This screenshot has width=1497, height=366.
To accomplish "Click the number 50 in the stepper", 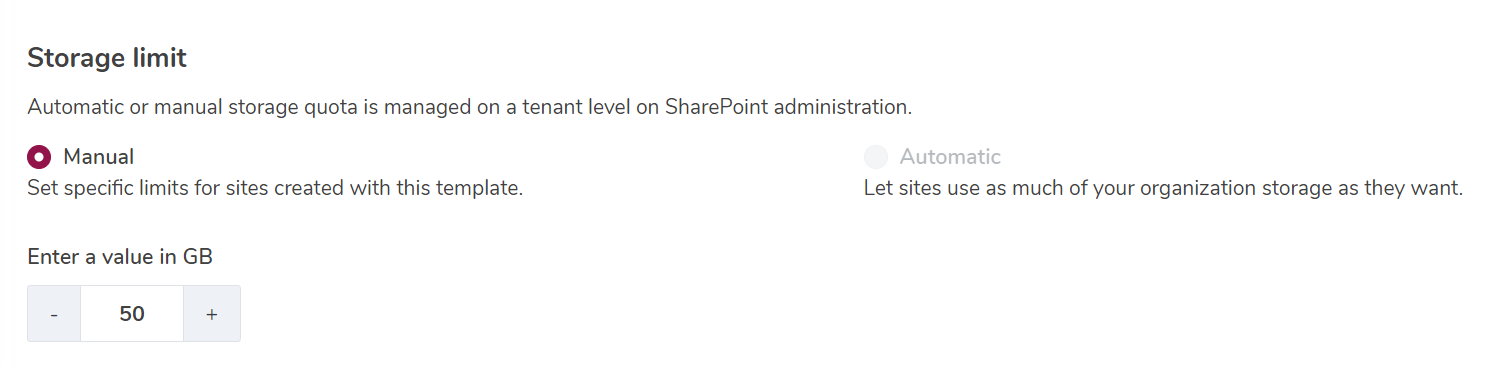I will (132, 314).
